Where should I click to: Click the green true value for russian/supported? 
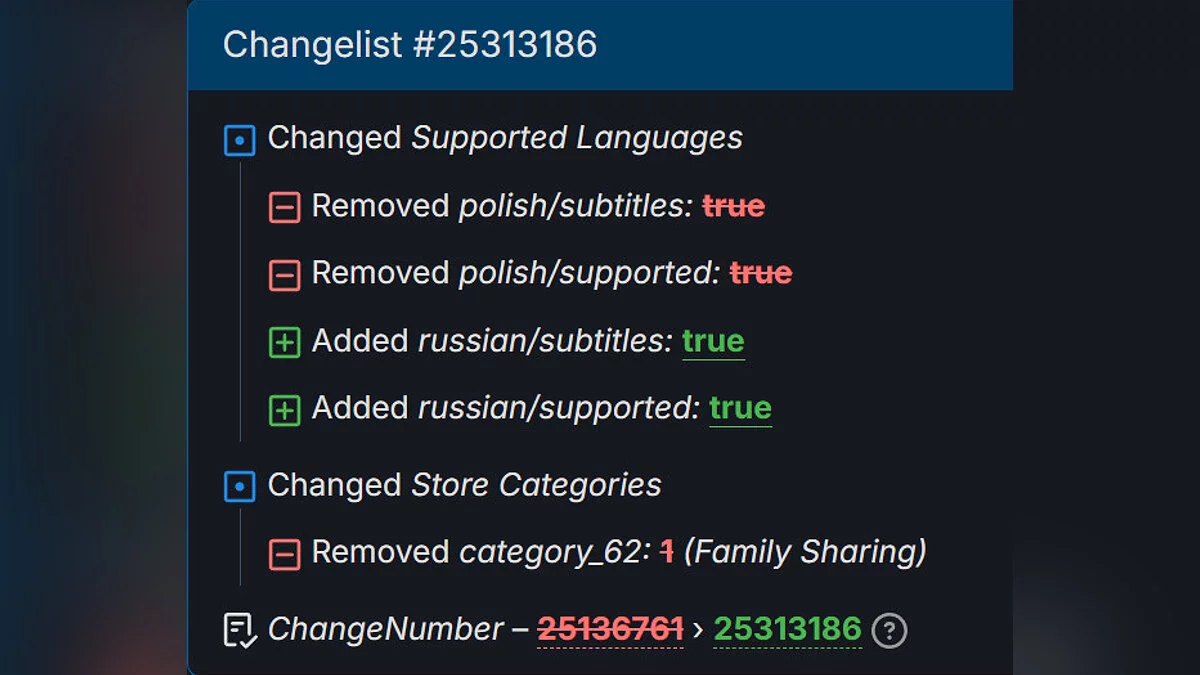[740, 408]
